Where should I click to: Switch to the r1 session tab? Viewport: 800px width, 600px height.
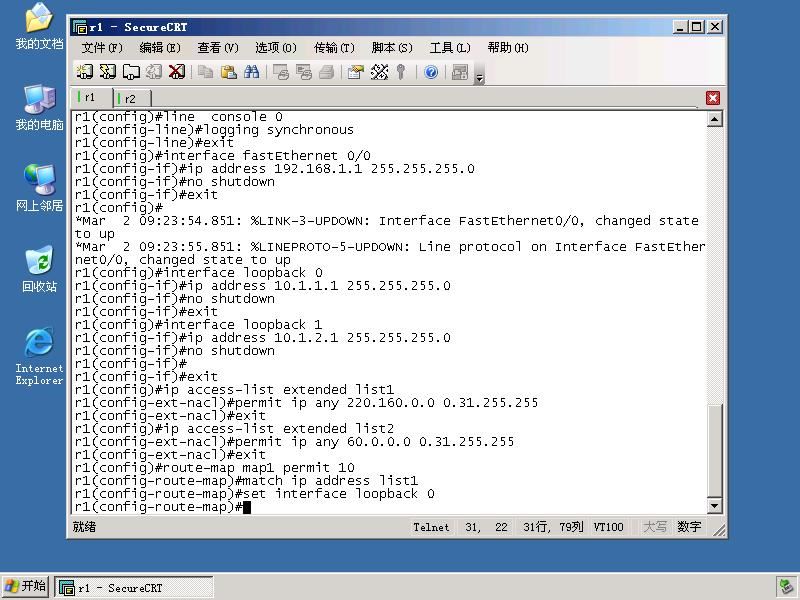pyautogui.click(x=91, y=97)
